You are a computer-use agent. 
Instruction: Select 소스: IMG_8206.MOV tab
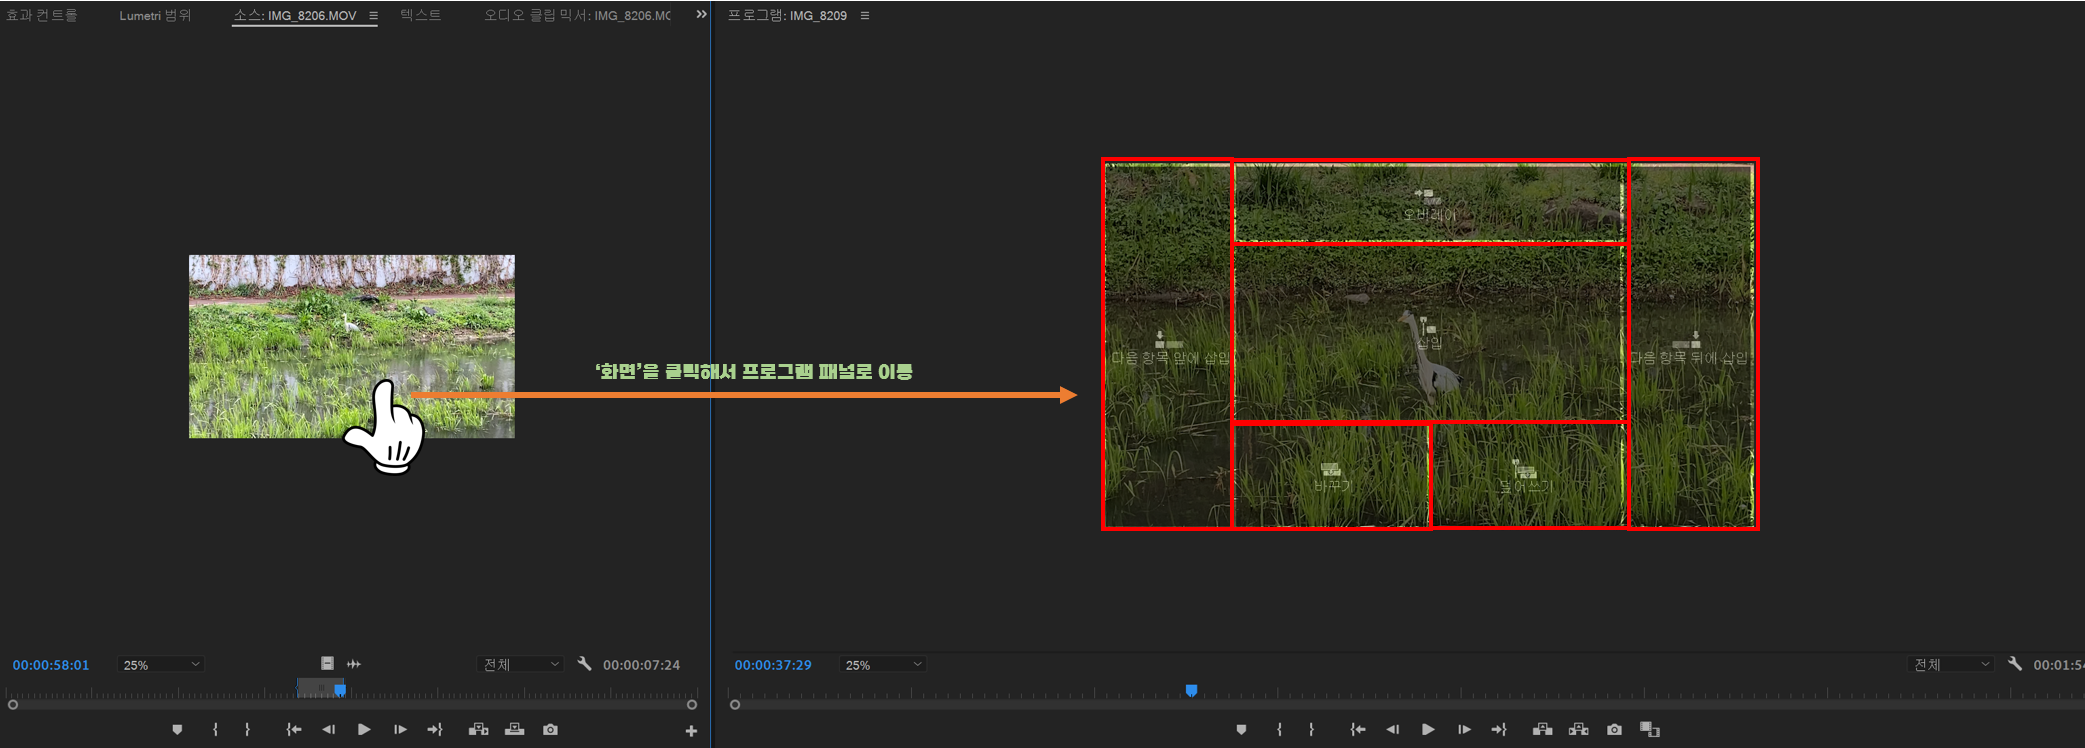pos(295,15)
